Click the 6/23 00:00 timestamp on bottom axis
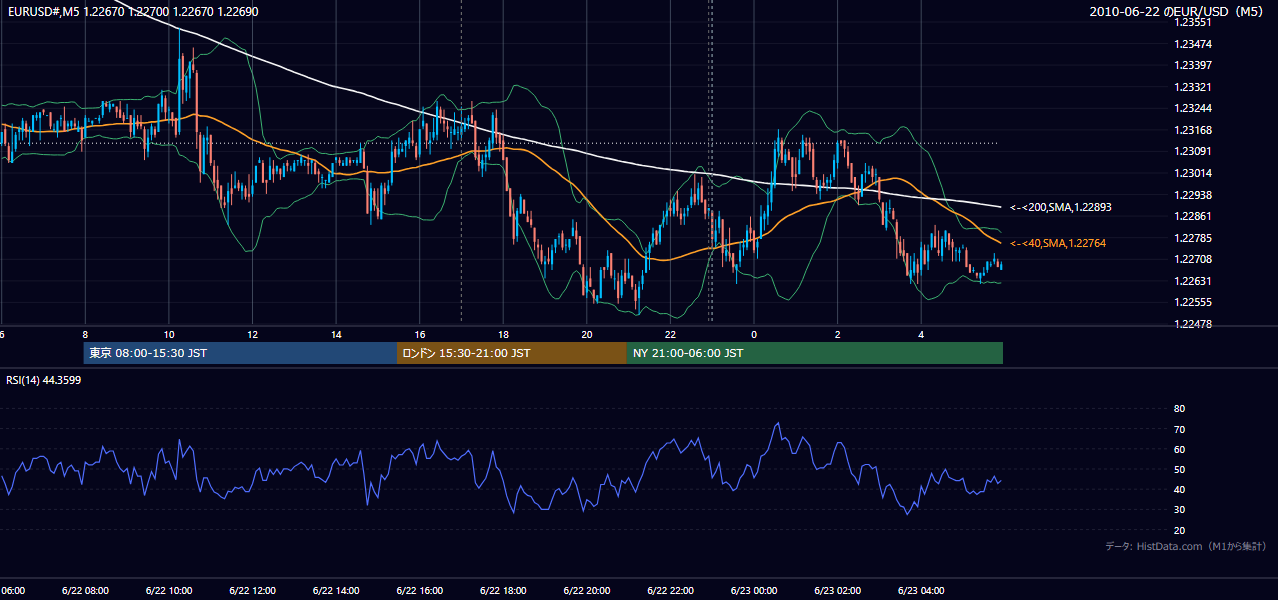1278x600 pixels. click(754, 591)
